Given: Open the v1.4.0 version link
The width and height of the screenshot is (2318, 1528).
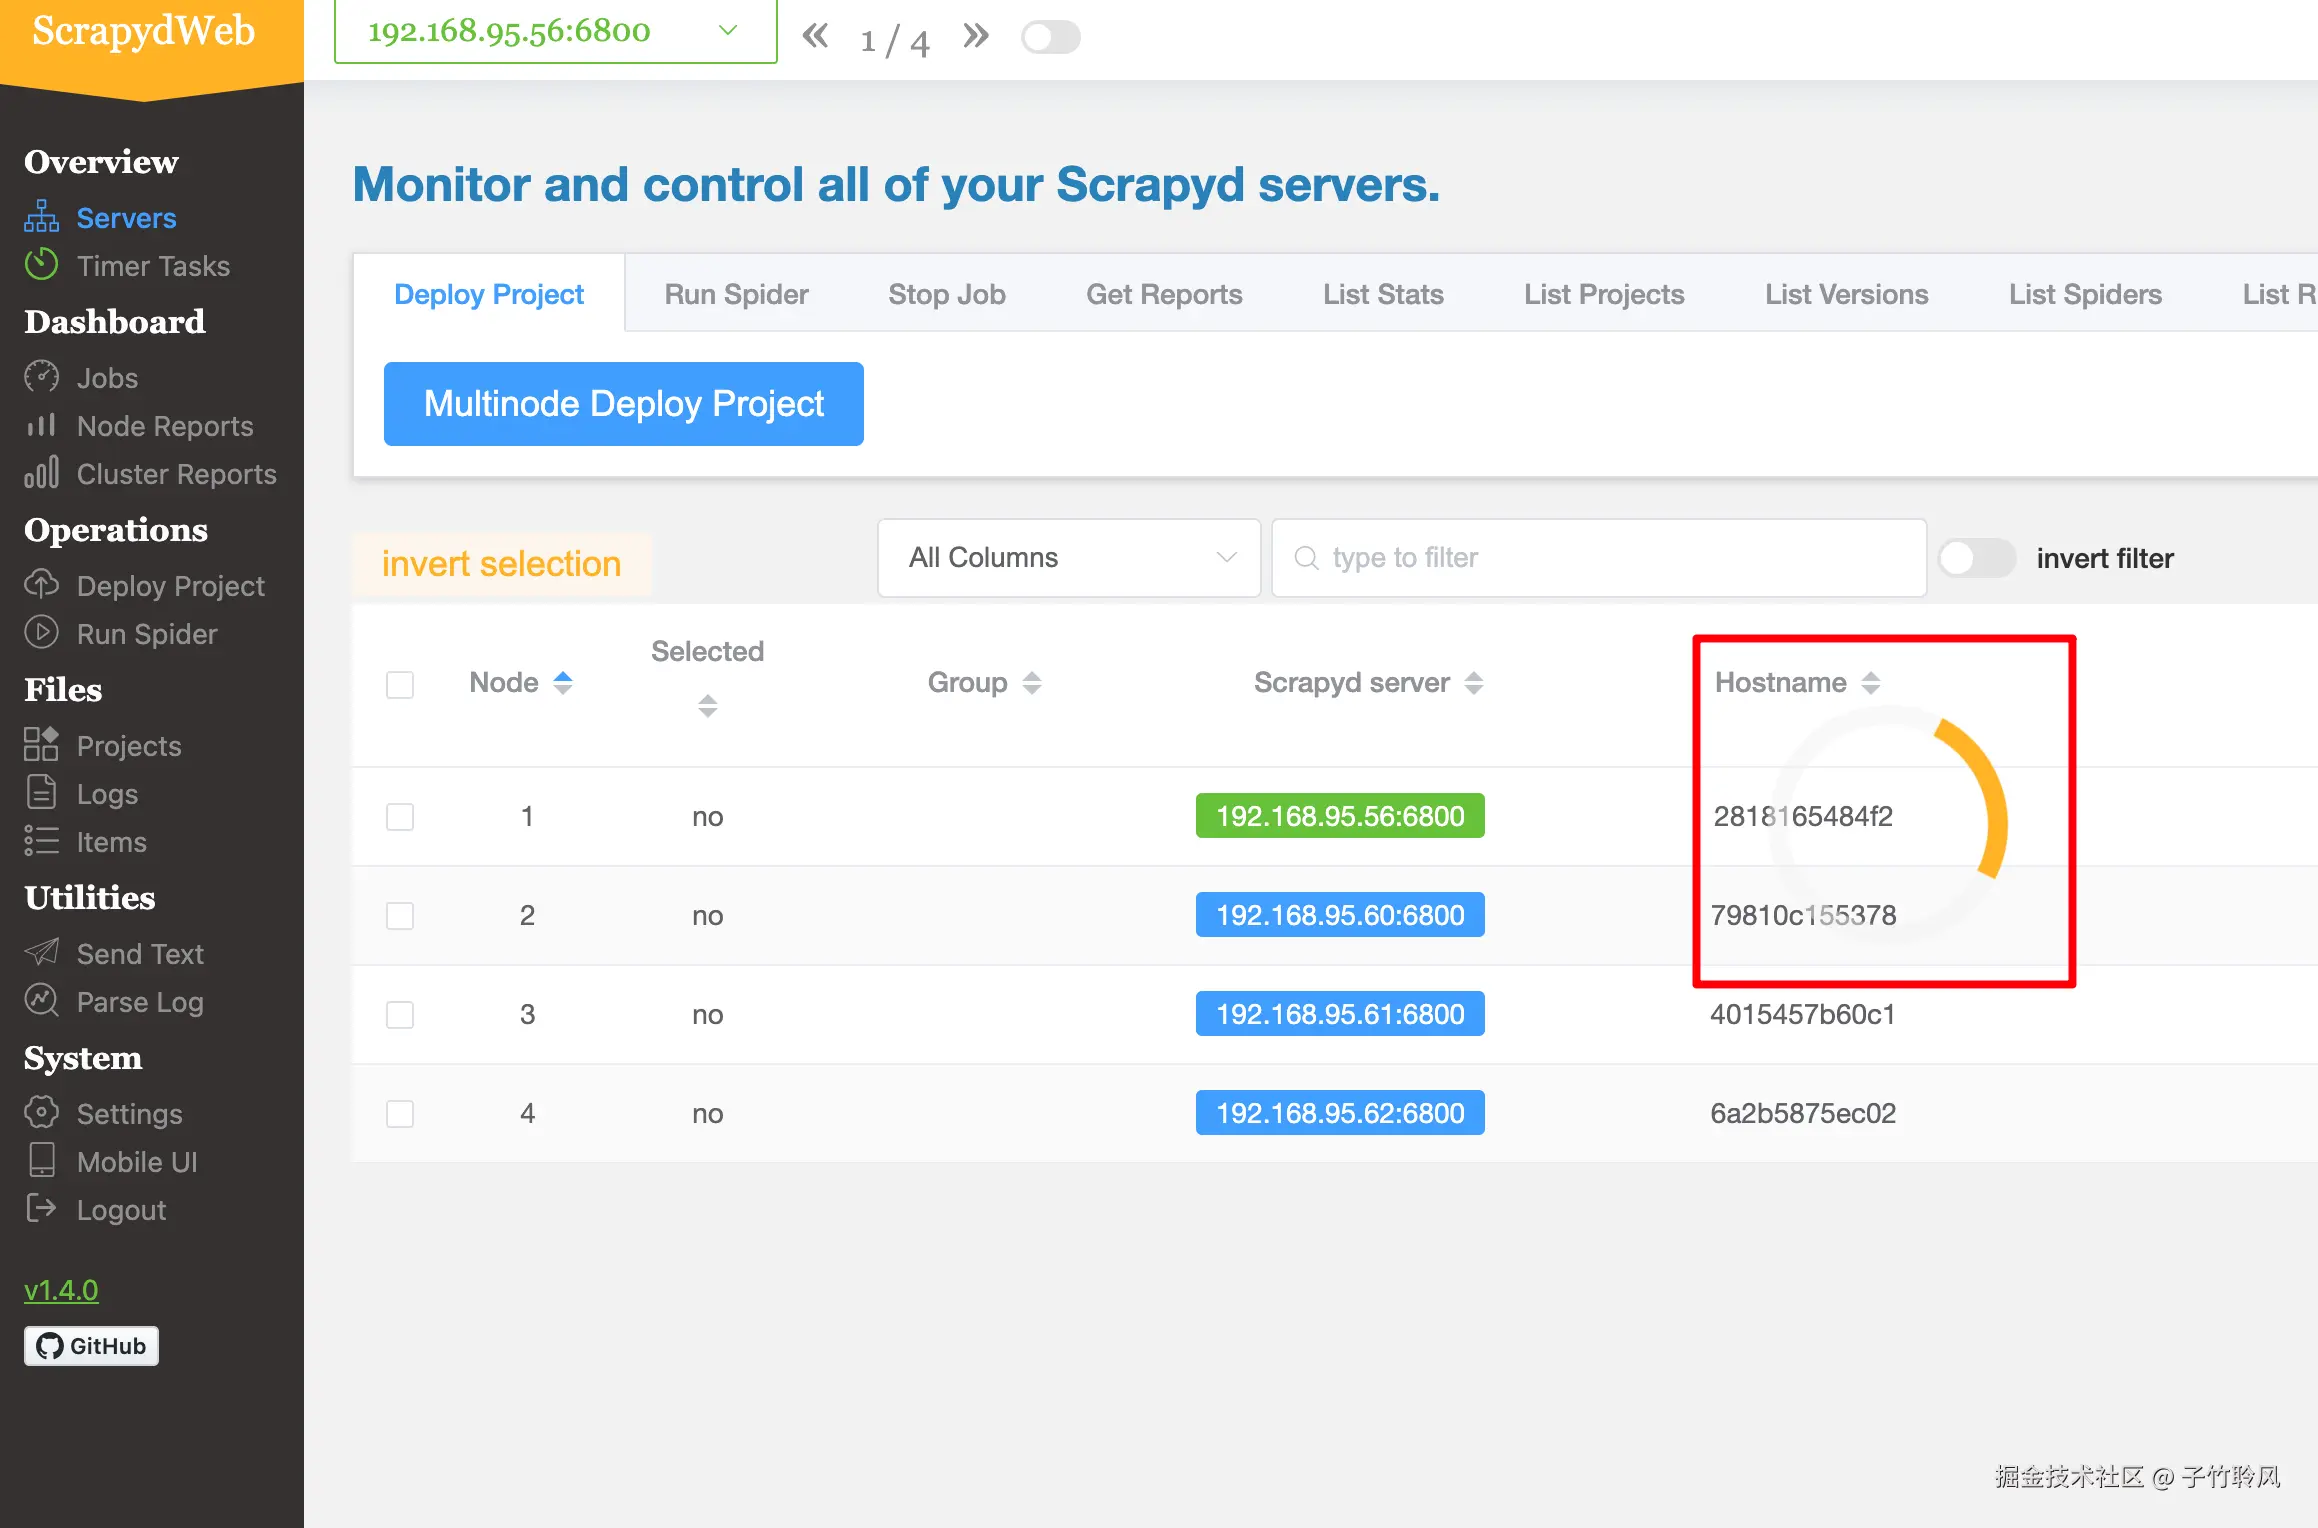Looking at the screenshot, I should tap(61, 1290).
